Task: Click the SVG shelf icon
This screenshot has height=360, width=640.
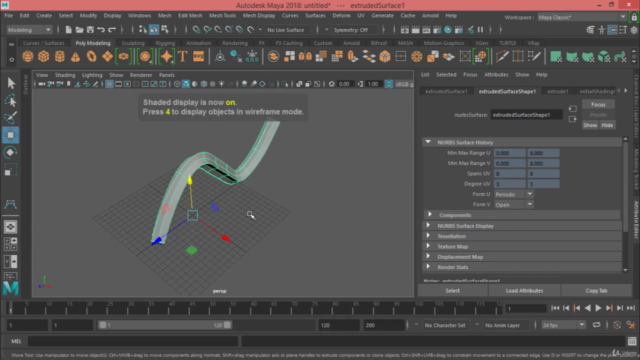Action: 198,56
